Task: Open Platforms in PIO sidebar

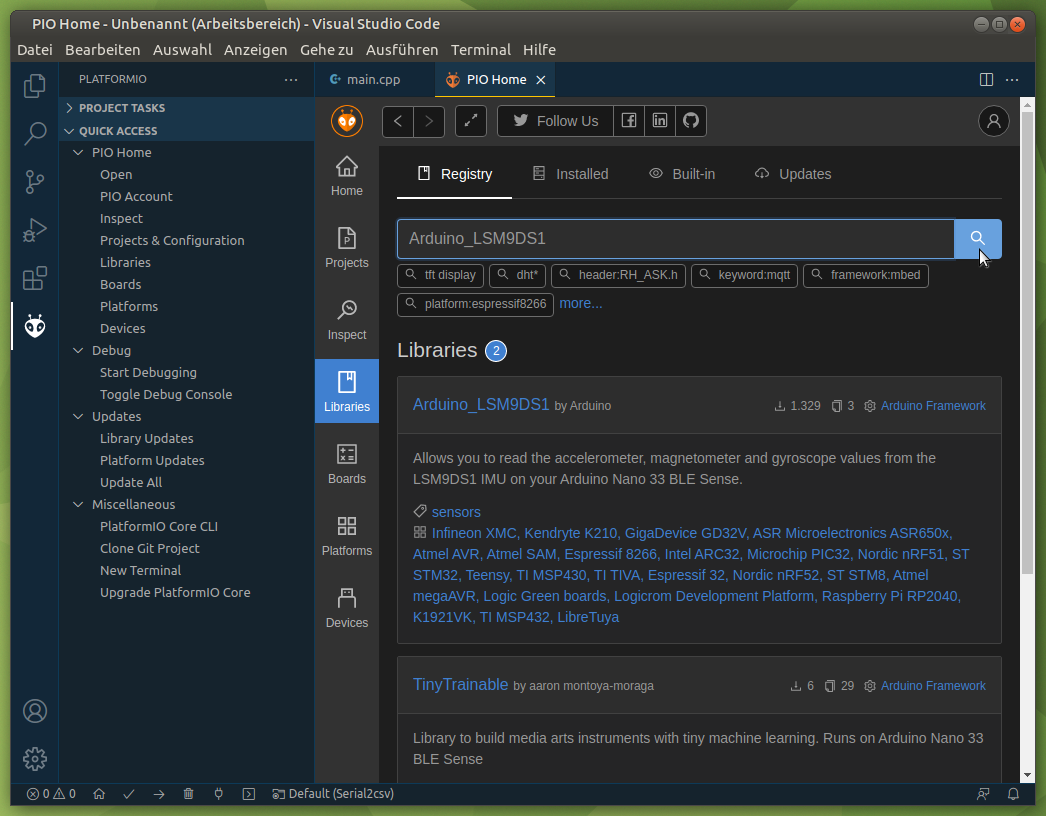Action: point(347,536)
